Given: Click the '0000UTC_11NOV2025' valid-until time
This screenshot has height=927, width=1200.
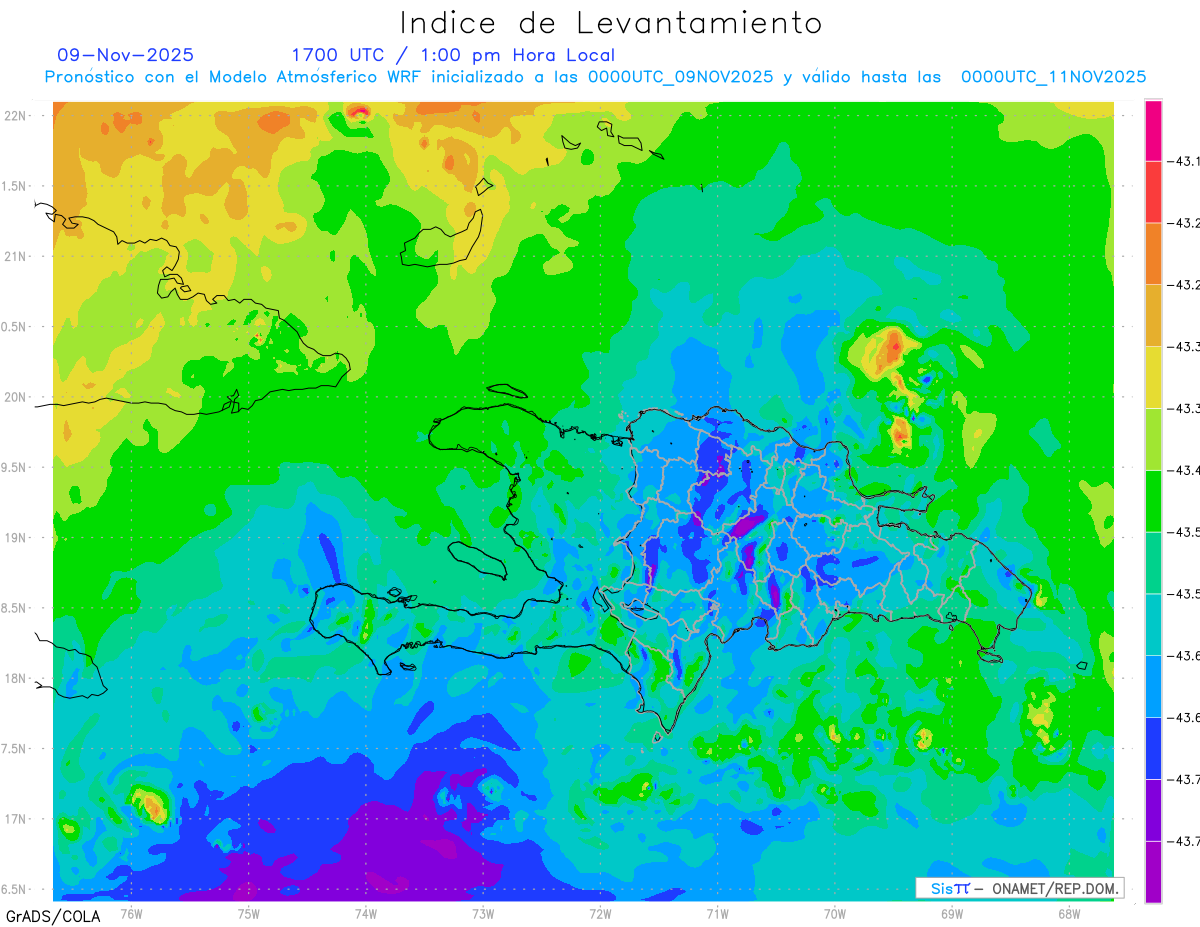Looking at the screenshot, I should coord(1053,77).
